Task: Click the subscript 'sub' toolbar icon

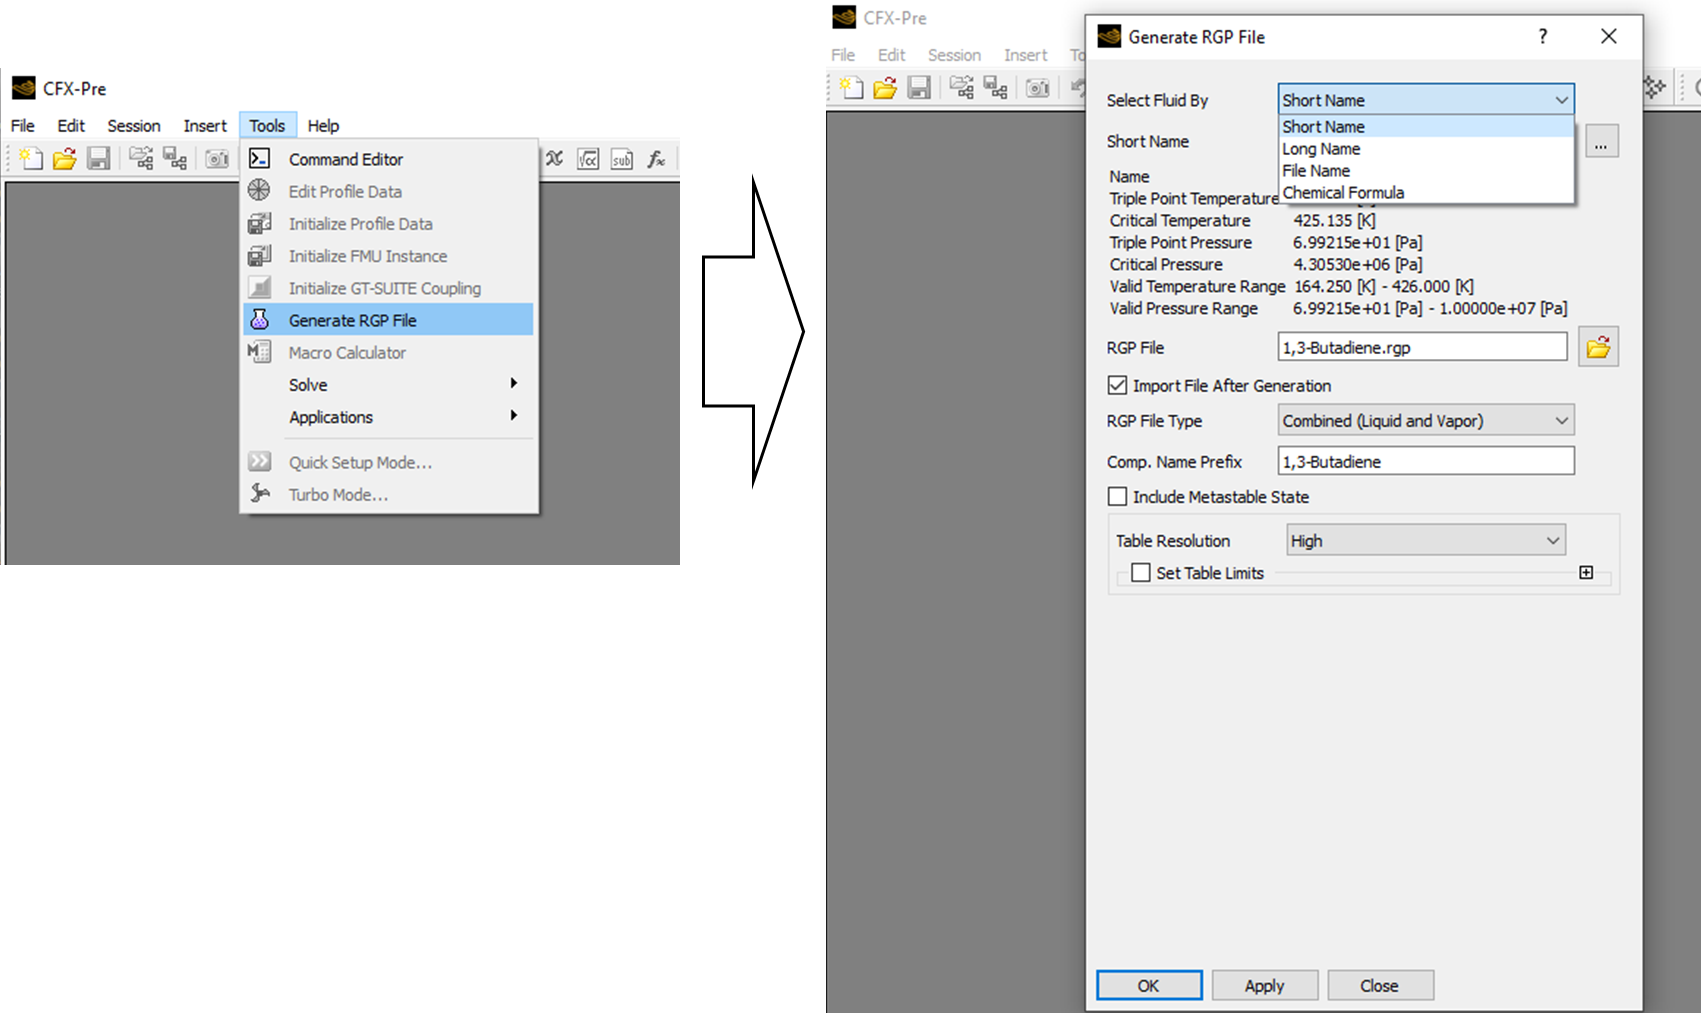Action: point(621,158)
